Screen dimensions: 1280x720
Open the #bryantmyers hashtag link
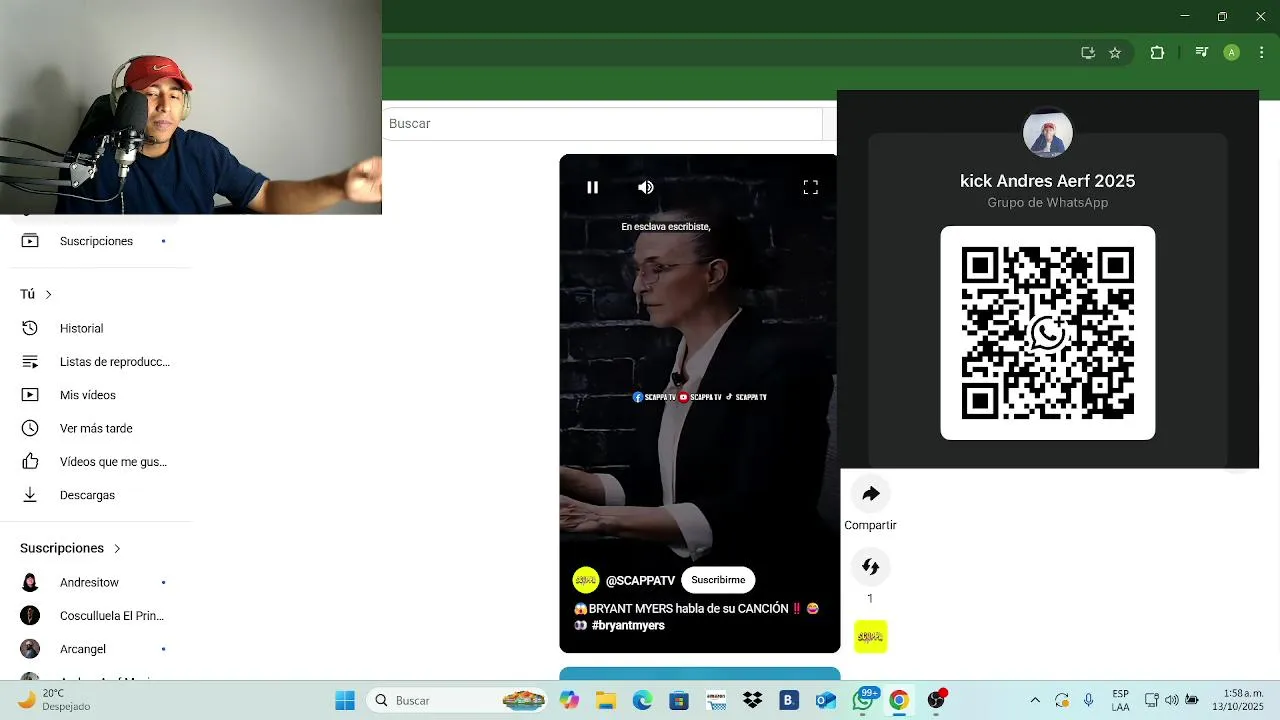tap(628, 626)
